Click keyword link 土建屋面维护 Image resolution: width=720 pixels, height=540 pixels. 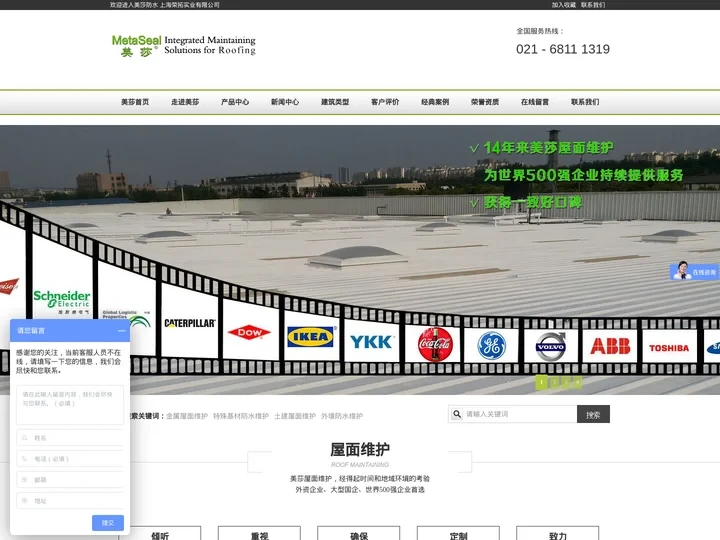click(x=295, y=416)
